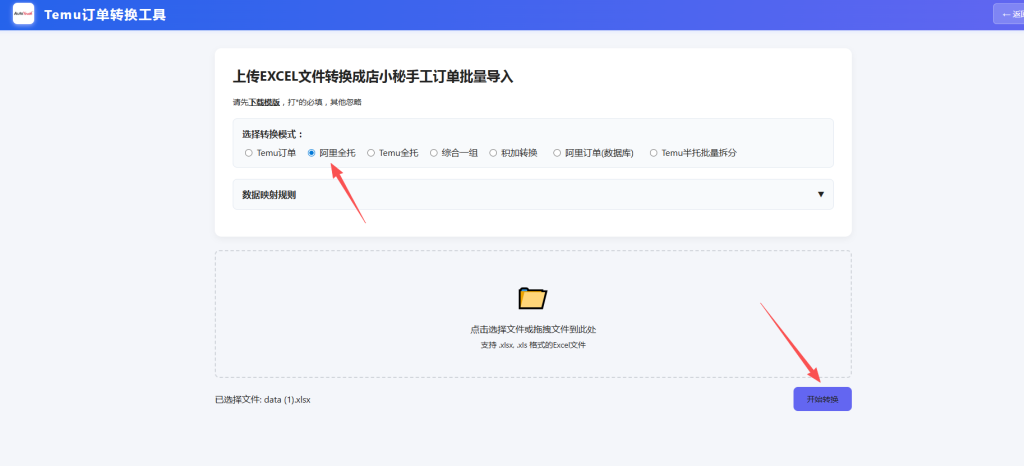Viewport: 1024px width, 466px height.
Task: Click the 支持 .xlsx, .xls 格式 hint text
Action: pyautogui.click(x=533, y=345)
